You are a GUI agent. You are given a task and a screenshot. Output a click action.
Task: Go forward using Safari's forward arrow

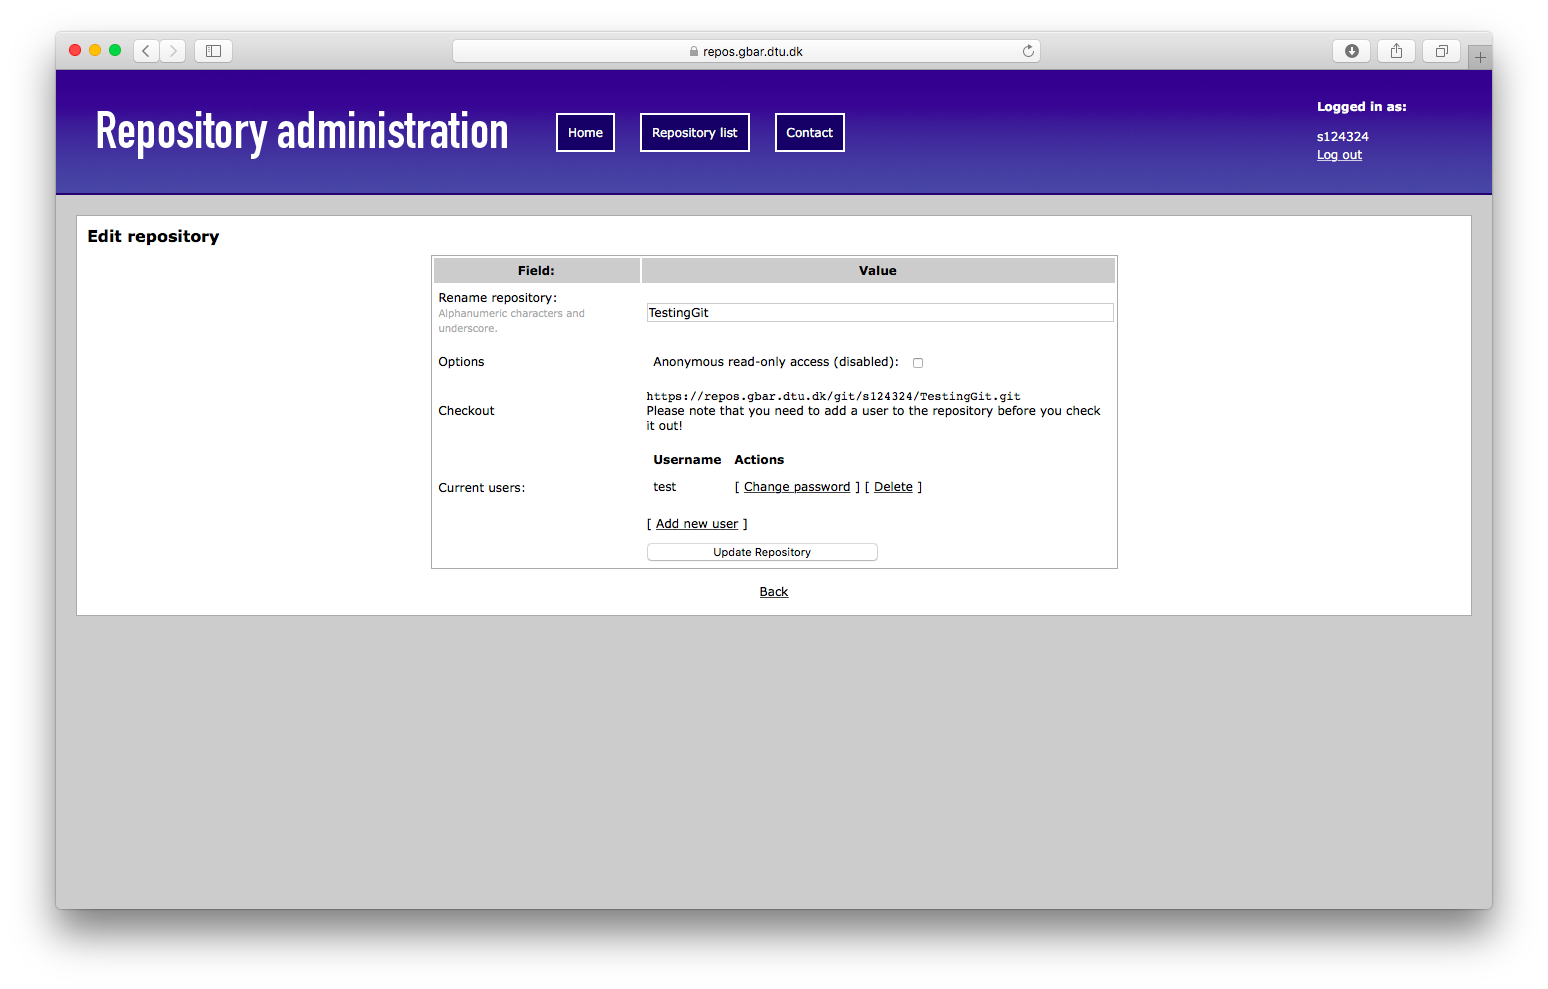173,51
